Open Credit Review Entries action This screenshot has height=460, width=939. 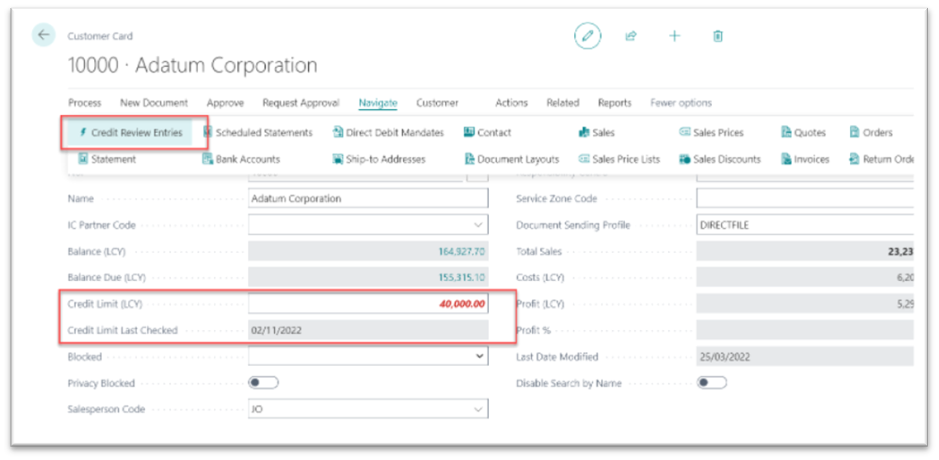point(130,133)
